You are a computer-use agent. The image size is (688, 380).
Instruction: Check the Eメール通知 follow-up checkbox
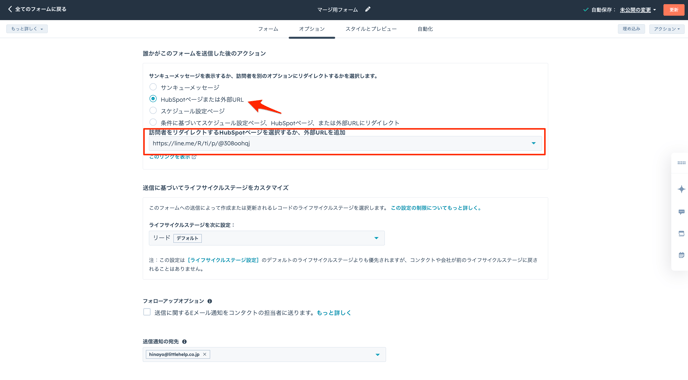tap(147, 312)
